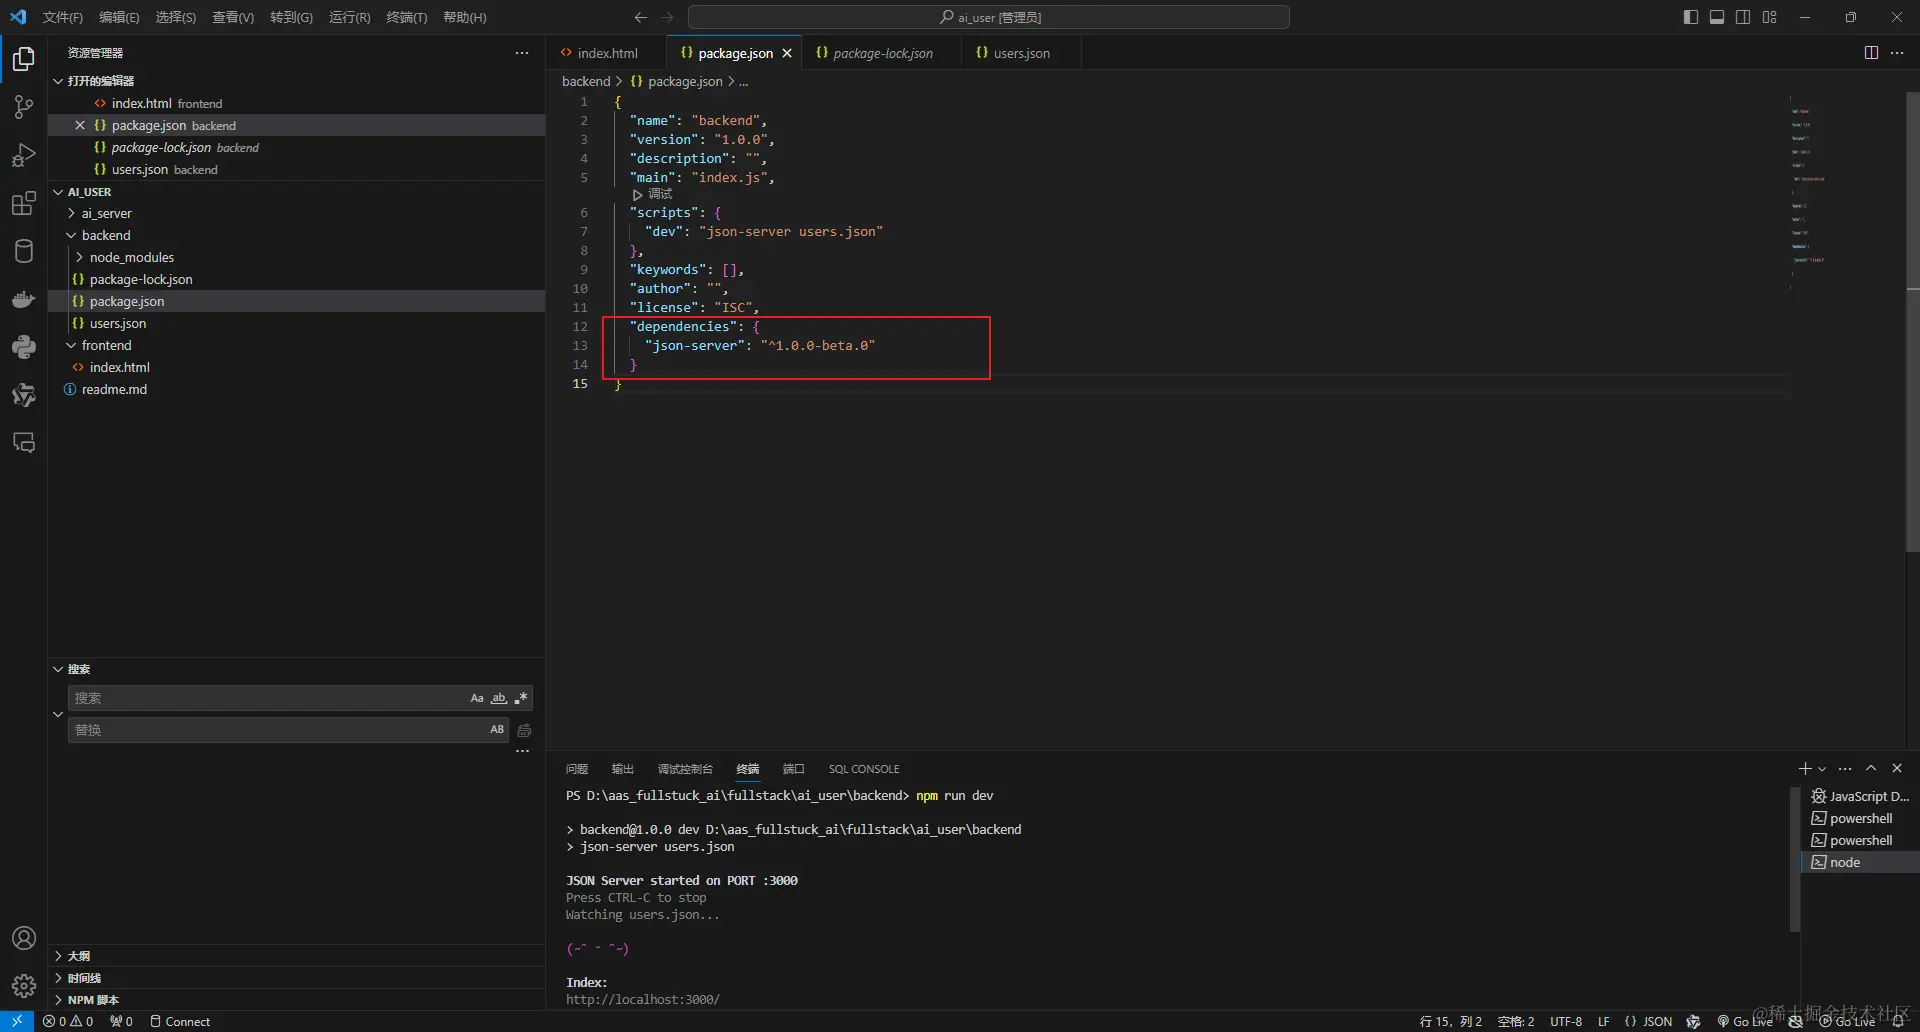Maximize the terminal panel size
Image resolution: width=1920 pixels, height=1032 pixels.
click(1871, 768)
